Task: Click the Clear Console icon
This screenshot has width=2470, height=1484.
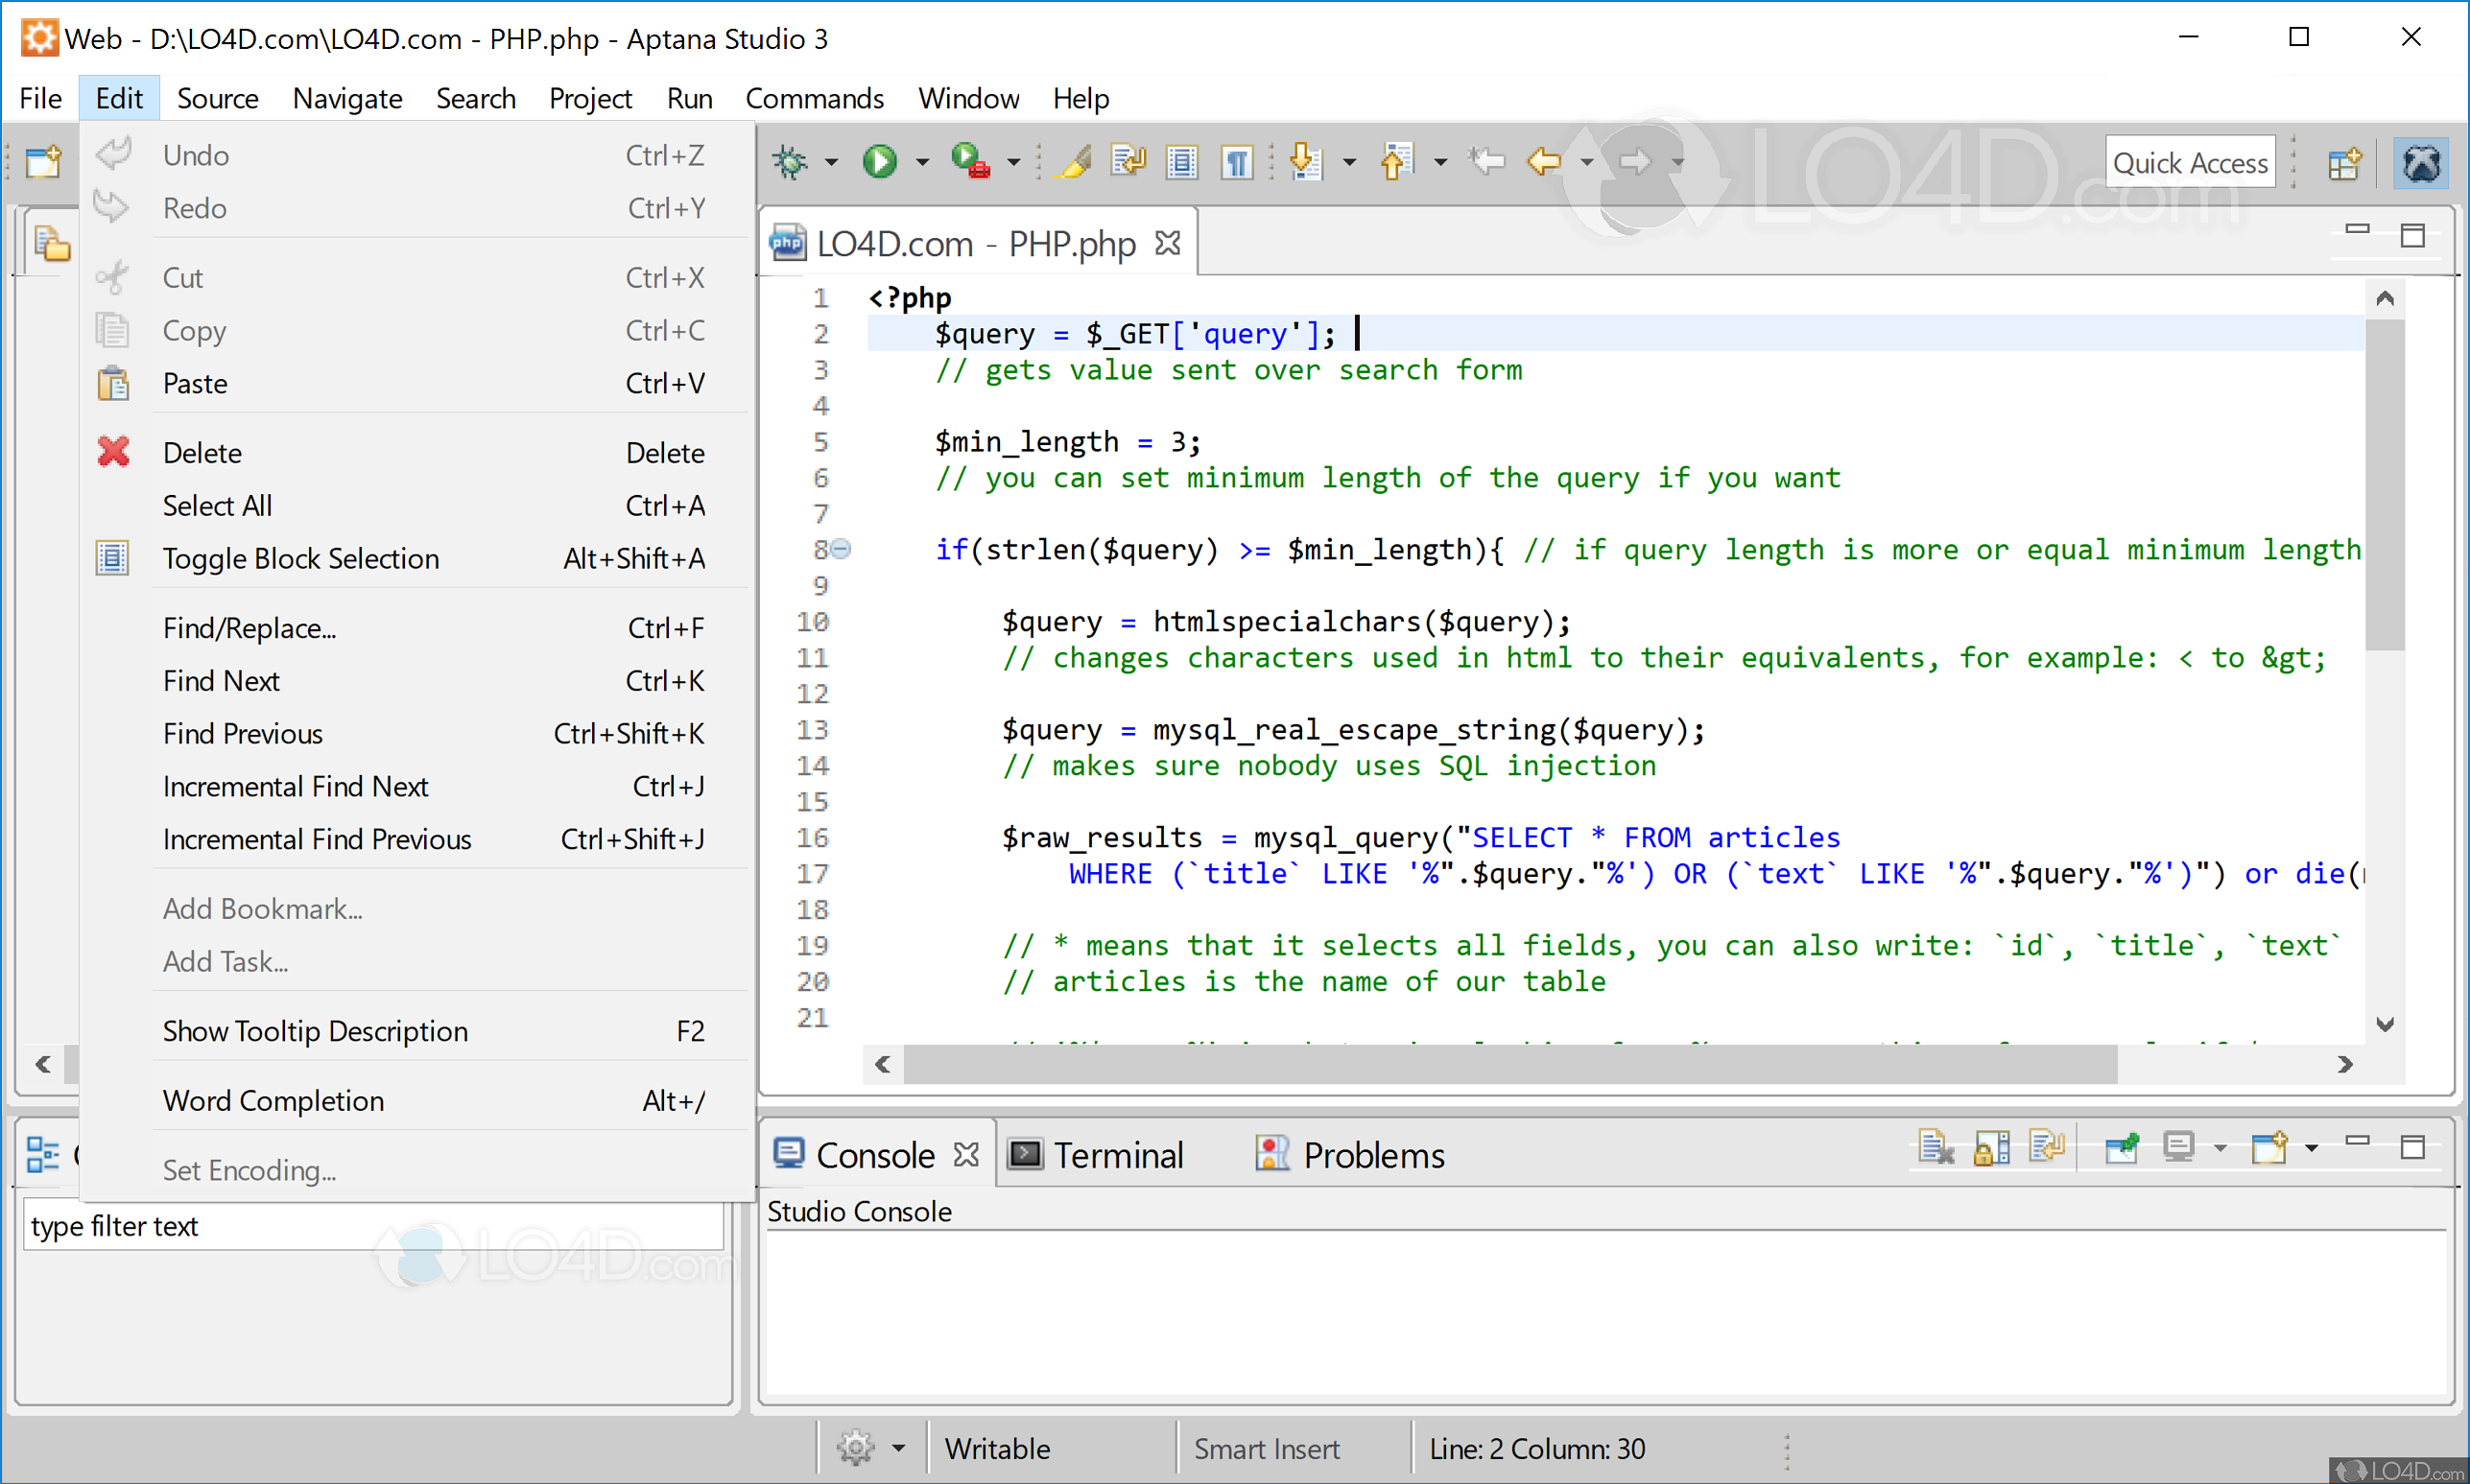Action: coord(1936,1148)
